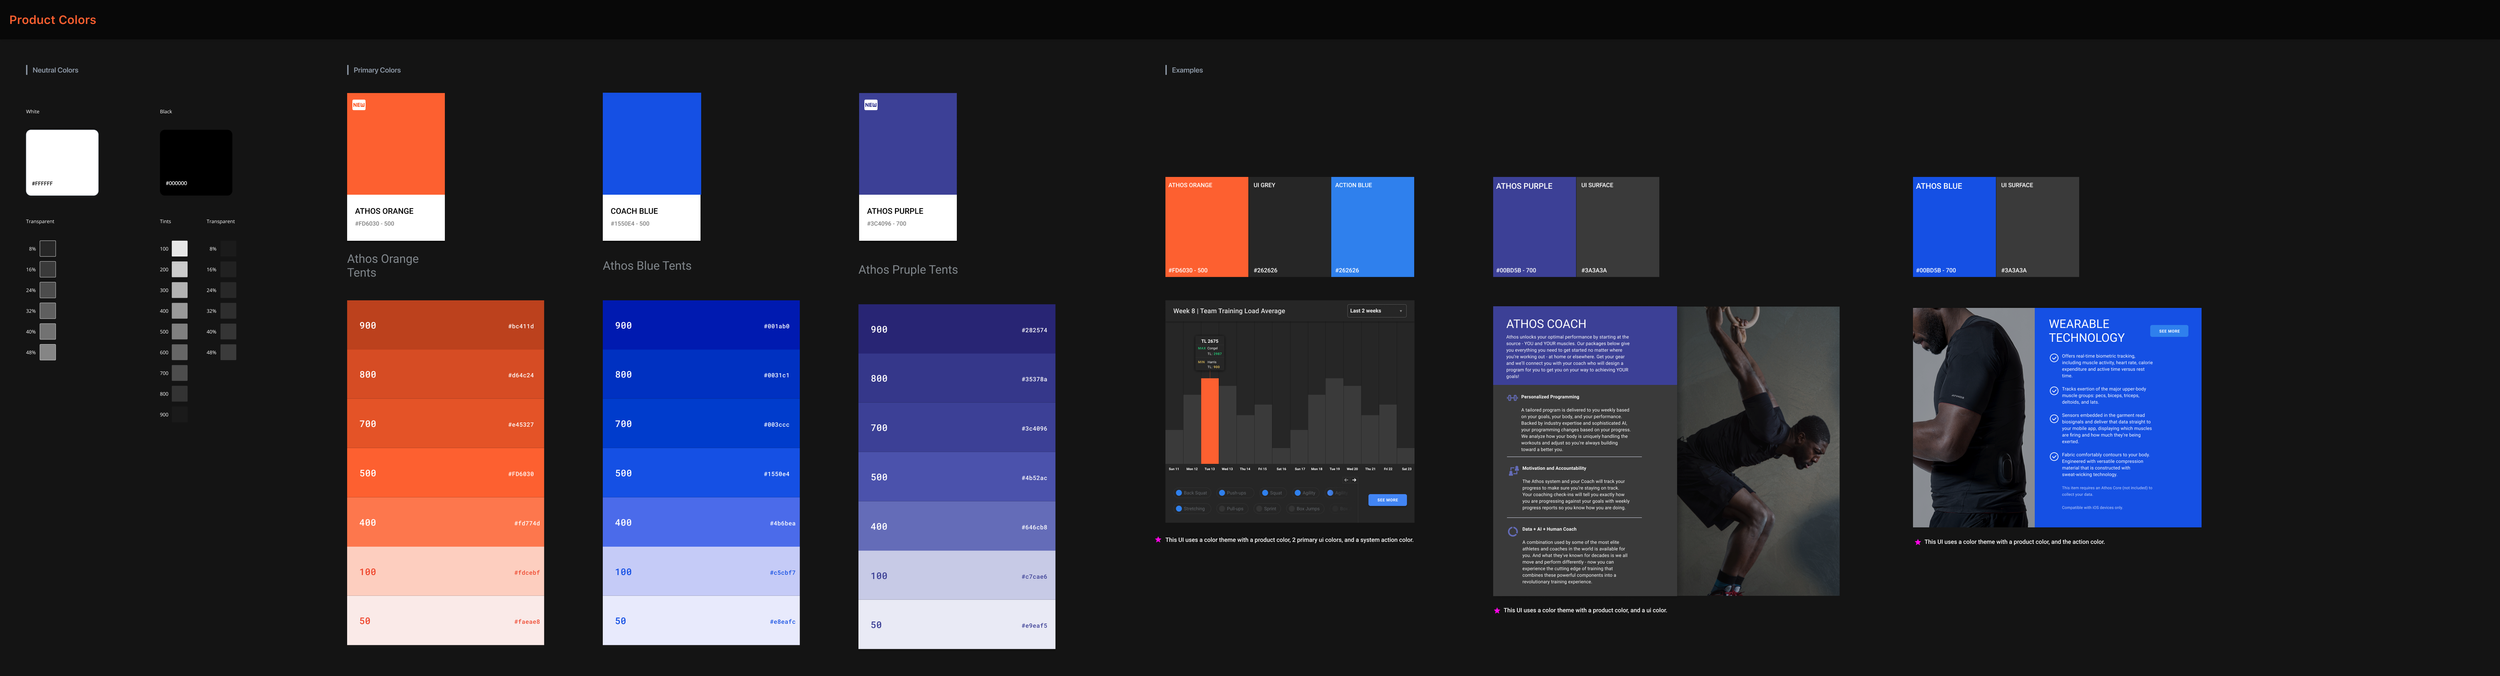
Task: Click the Examples section label
Action: pos(1187,70)
